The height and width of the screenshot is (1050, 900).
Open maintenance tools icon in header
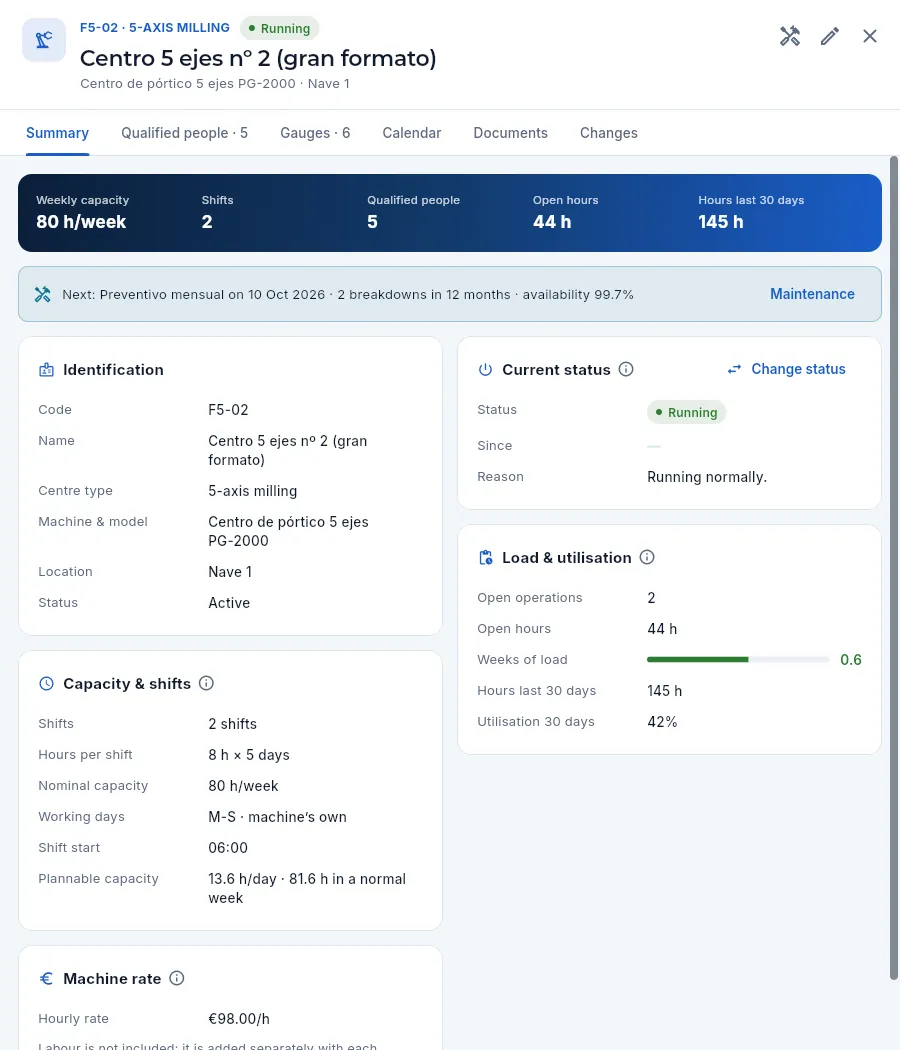(x=790, y=36)
